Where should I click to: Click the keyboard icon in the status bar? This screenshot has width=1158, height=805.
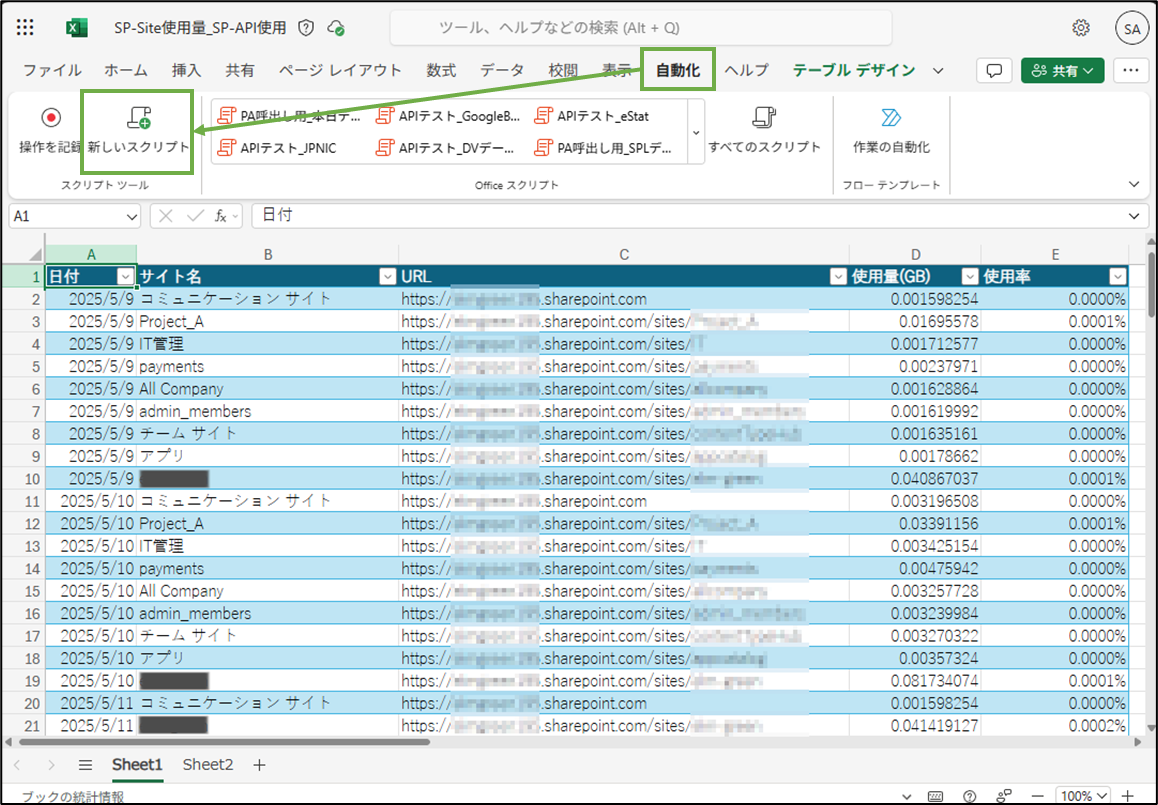935,796
